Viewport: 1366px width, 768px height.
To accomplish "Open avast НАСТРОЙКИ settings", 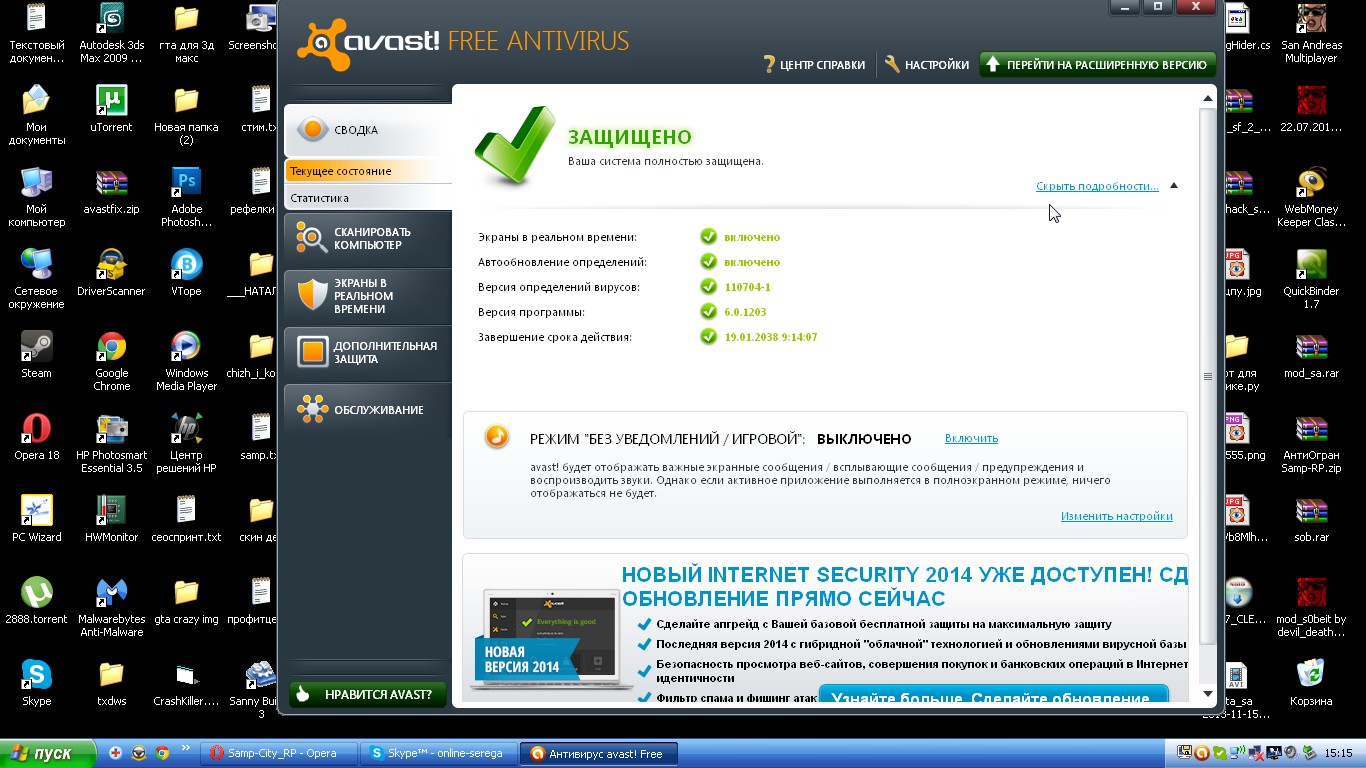I will point(927,65).
